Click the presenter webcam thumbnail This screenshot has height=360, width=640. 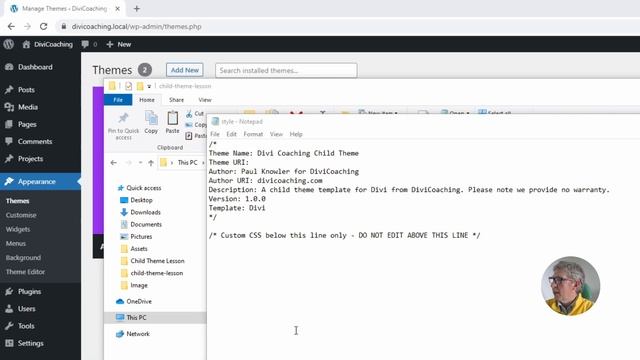571,286
